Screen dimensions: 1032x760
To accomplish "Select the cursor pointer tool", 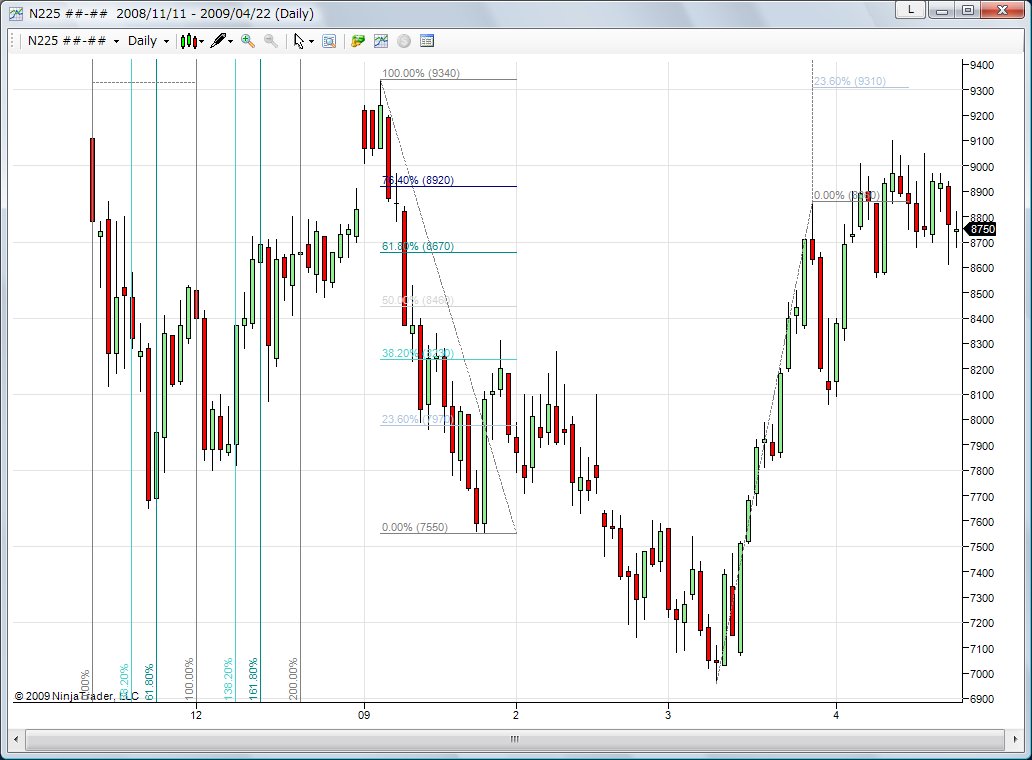I will (299, 41).
